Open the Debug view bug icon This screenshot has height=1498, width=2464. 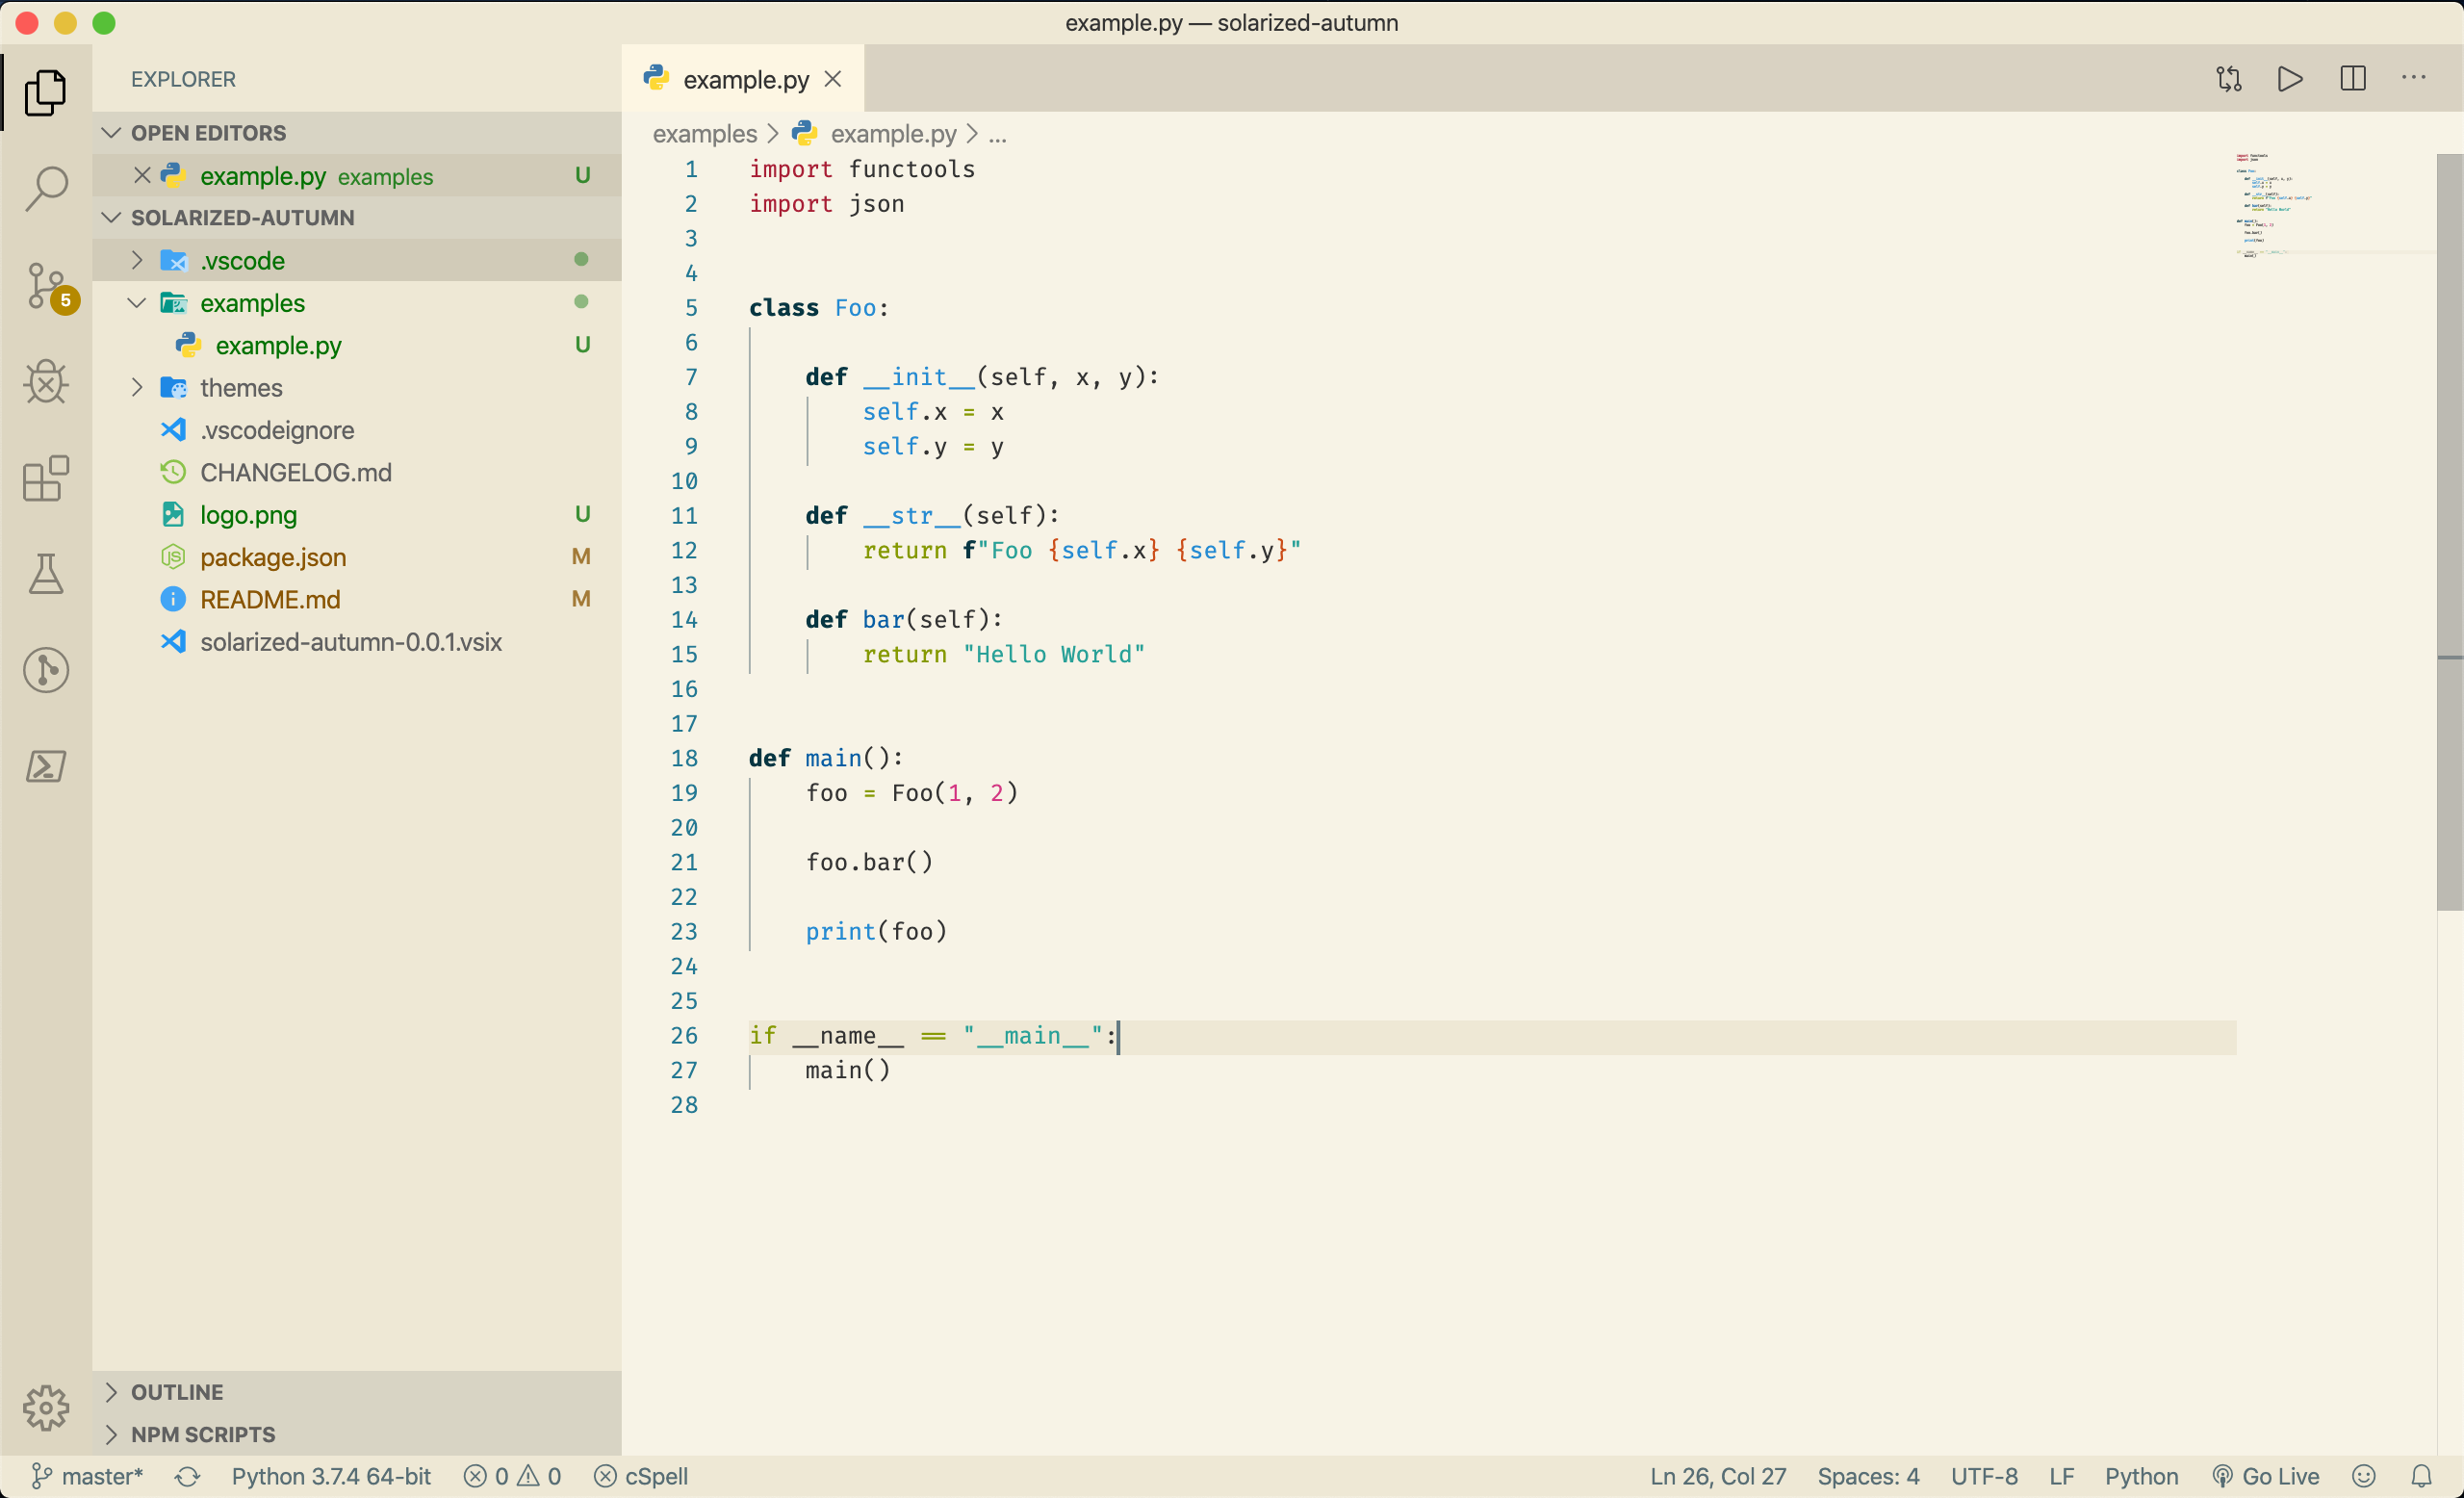pyautogui.click(x=46, y=381)
